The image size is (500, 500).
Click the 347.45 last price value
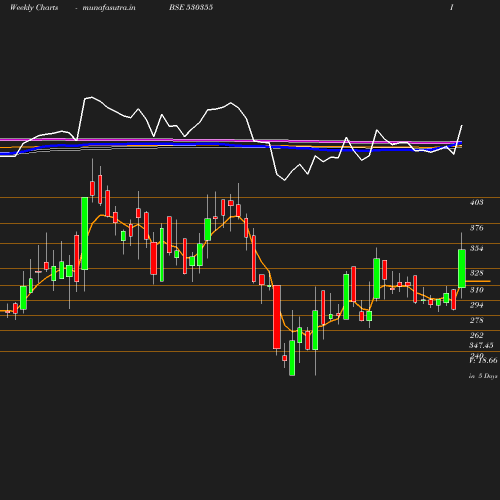pyautogui.click(x=481, y=345)
